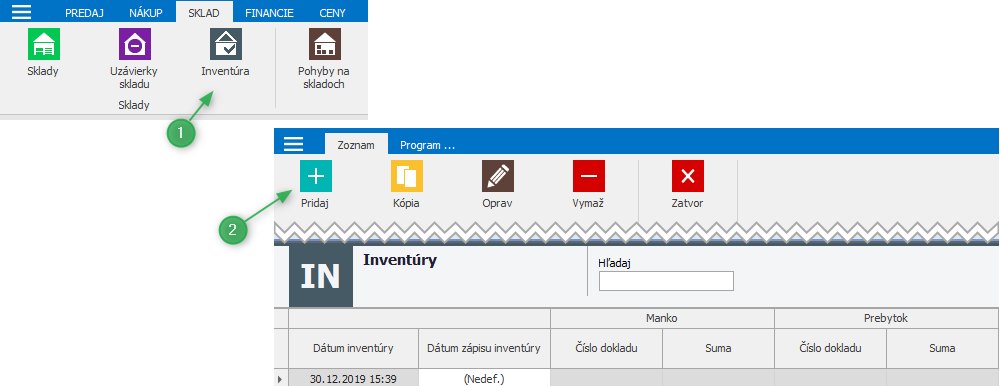Screen dimensions: 1000x386
Task: Click the Inventúra icon
Action: (x=226, y=44)
